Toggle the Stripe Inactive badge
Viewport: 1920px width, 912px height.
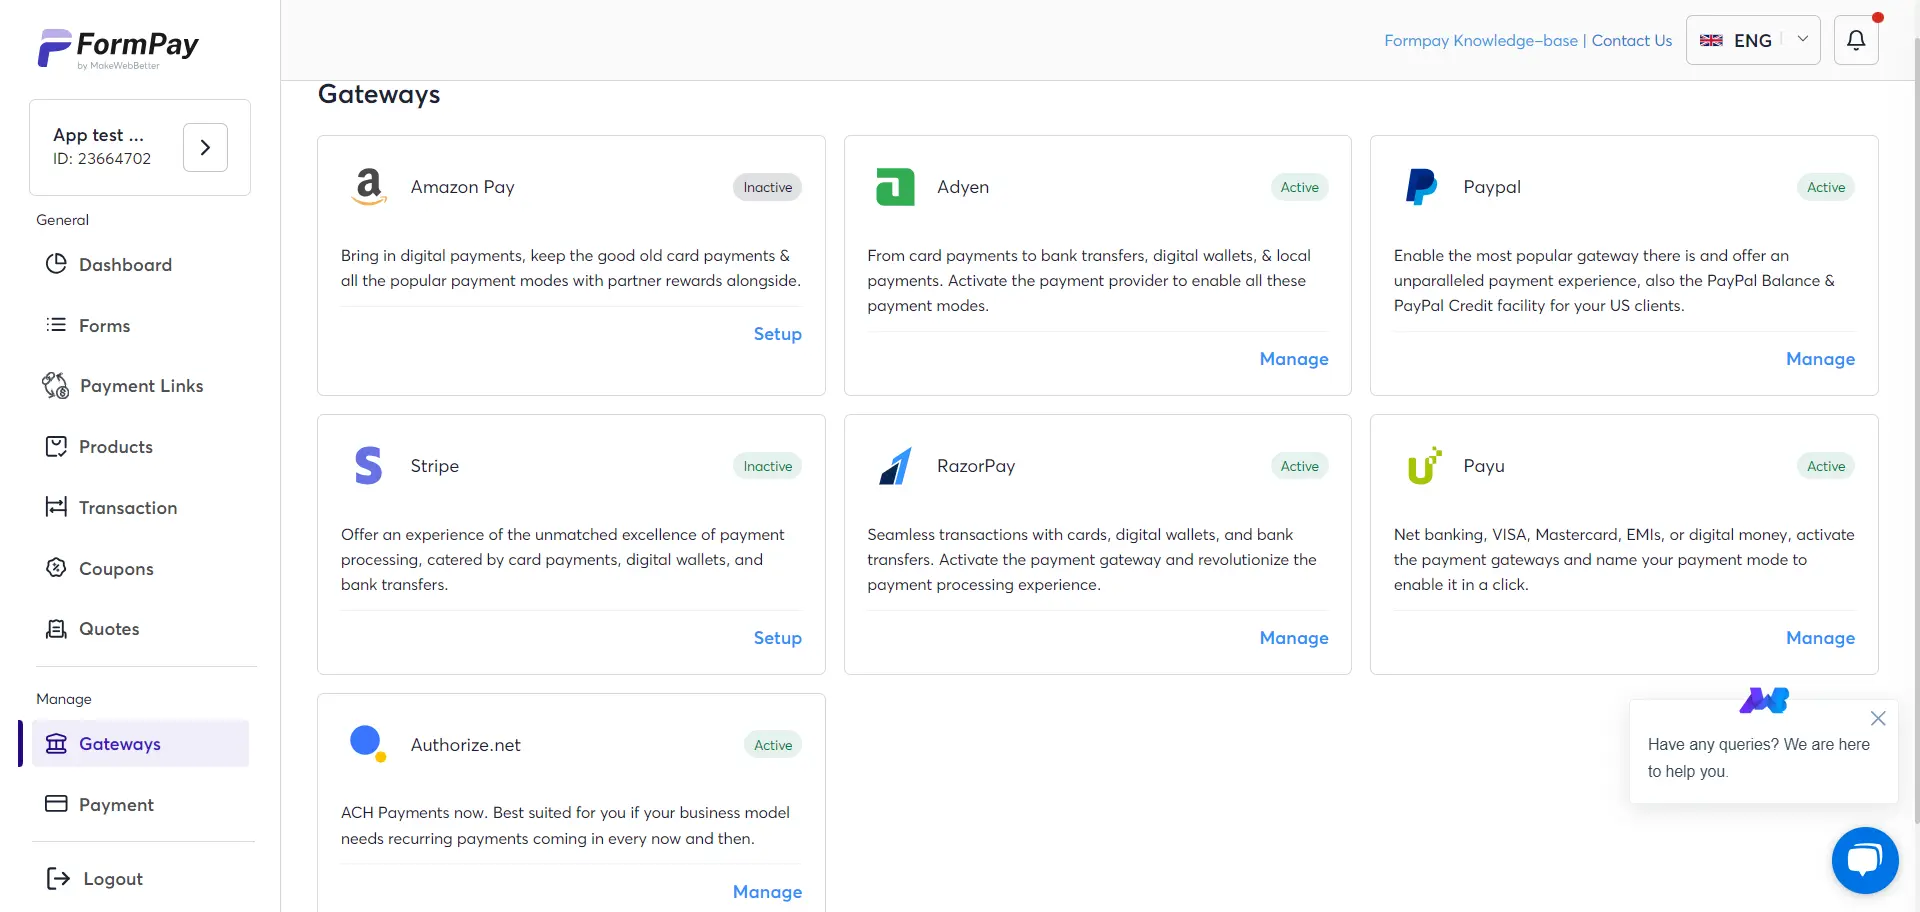pos(766,465)
